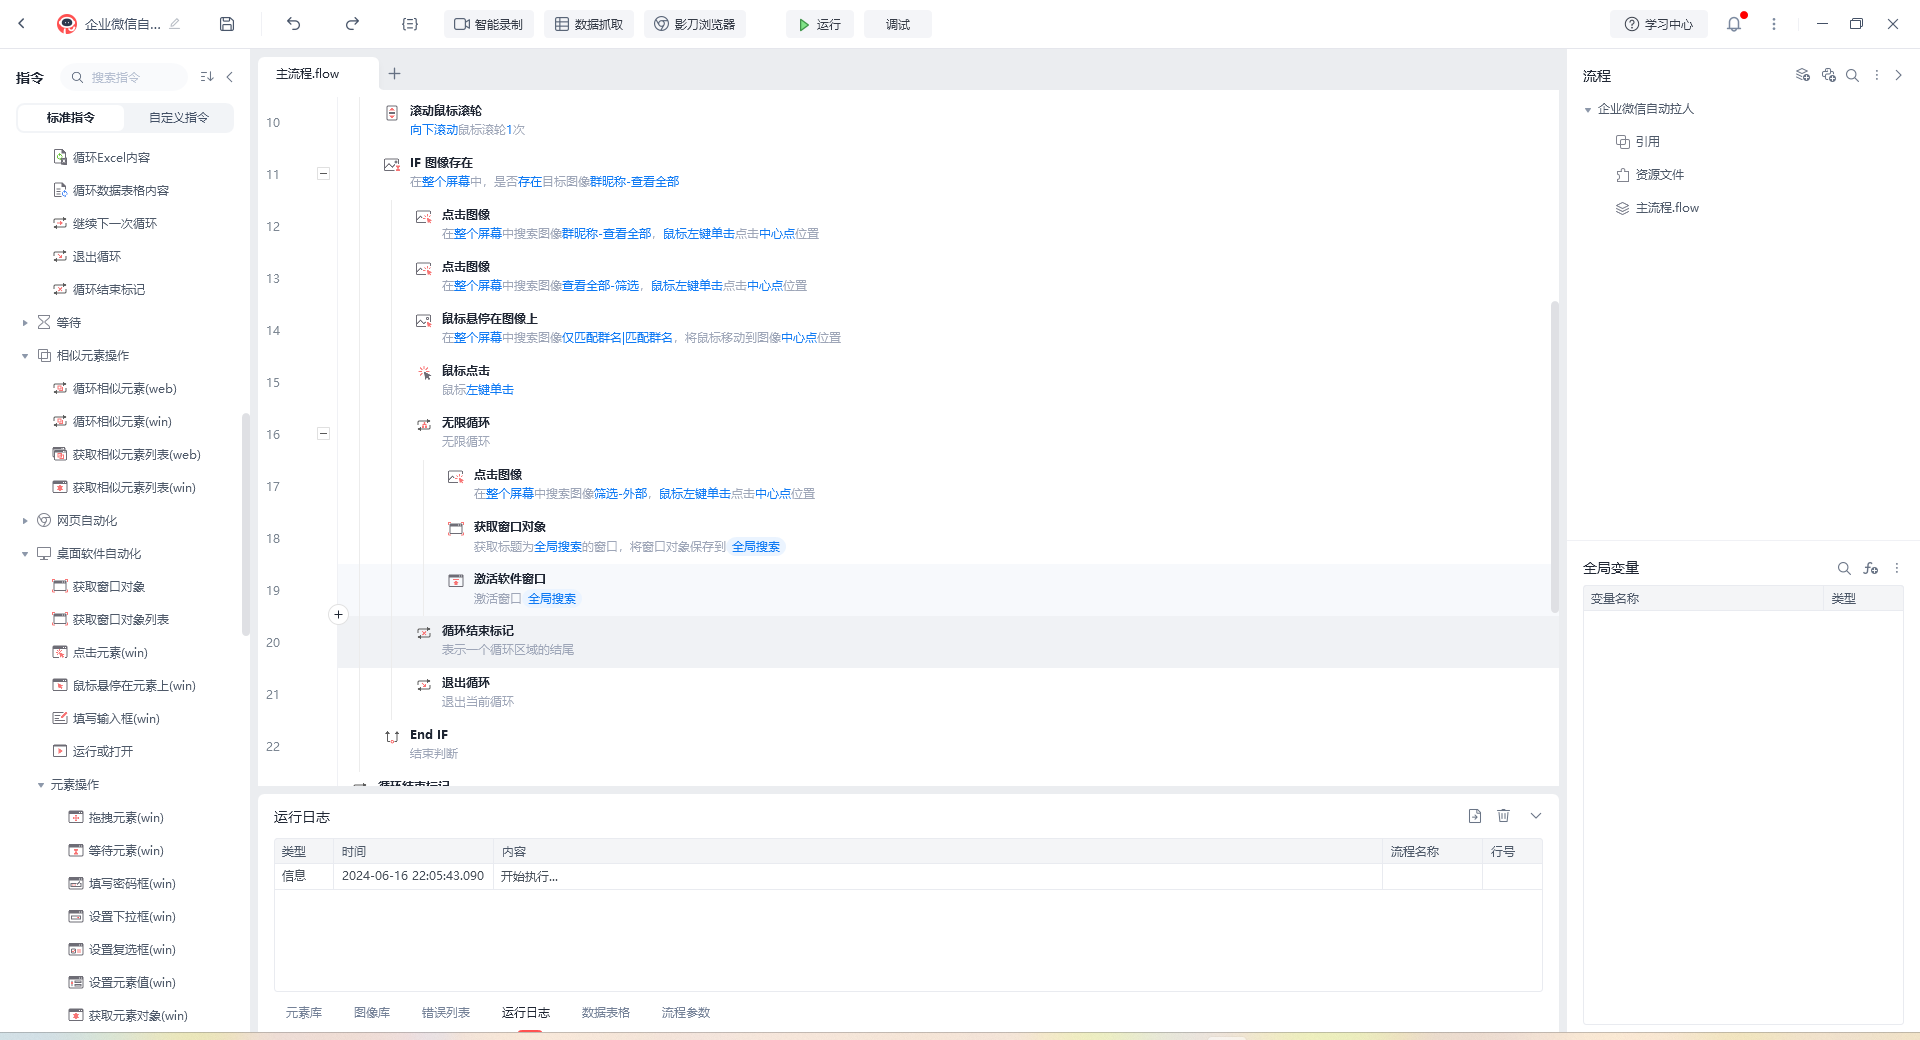
Task: Click the 全局搜索 variable on line 19
Action: pos(552,599)
